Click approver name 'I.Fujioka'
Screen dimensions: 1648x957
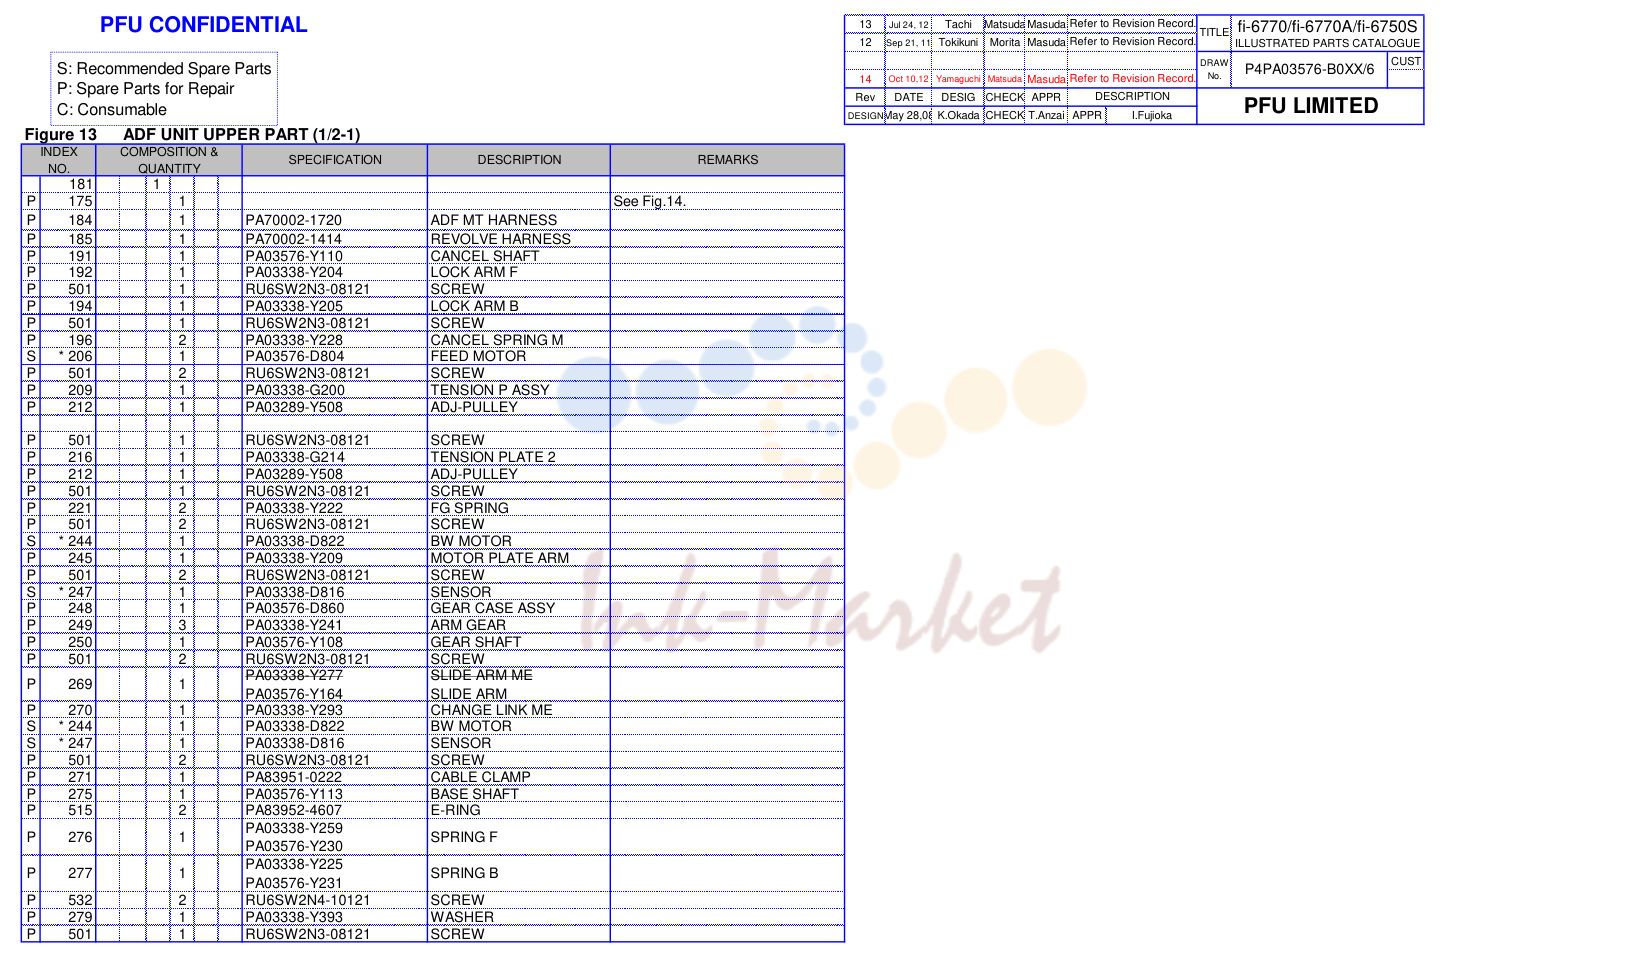point(1151,115)
